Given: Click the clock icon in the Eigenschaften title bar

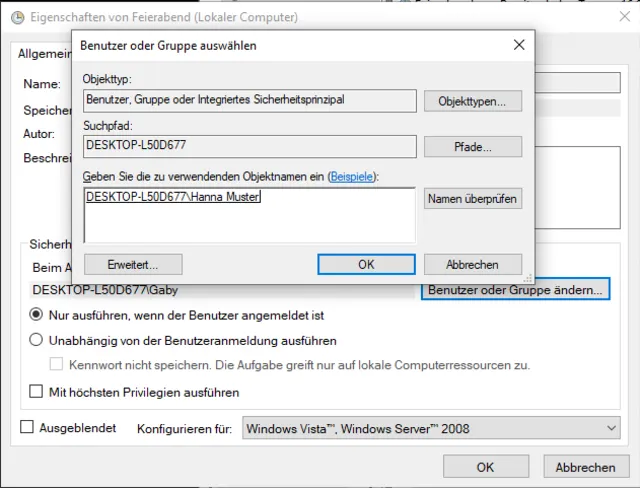Looking at the screenshot, I should (18, 18).
